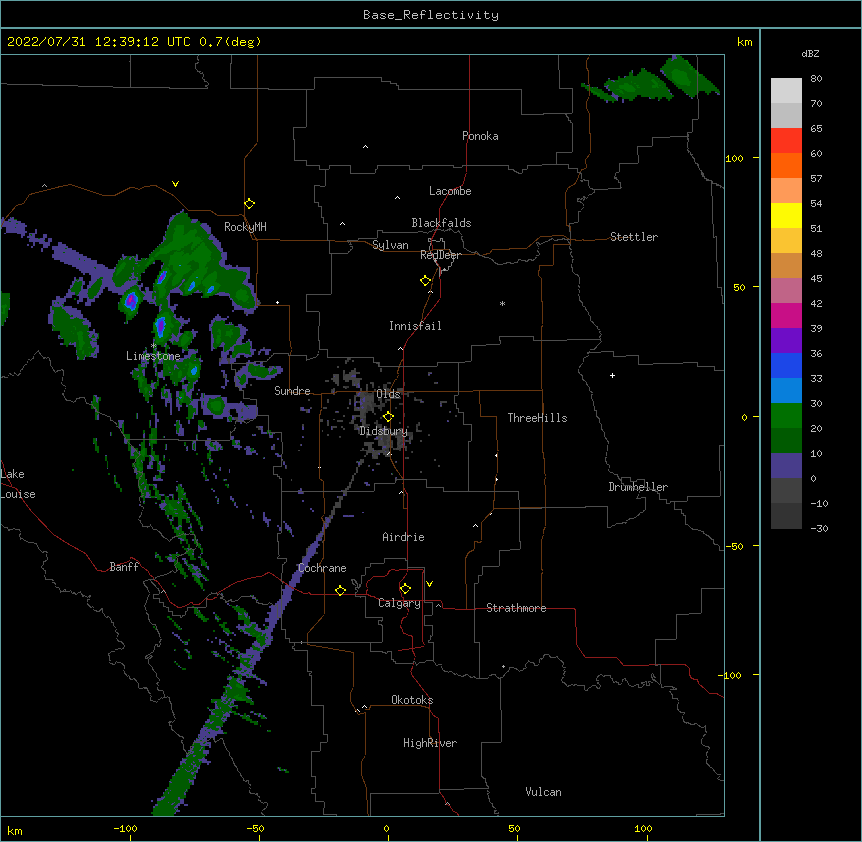This screenshot has width=862, height=842.
Task: Click the HighRiver label
Action: (430, 743)
